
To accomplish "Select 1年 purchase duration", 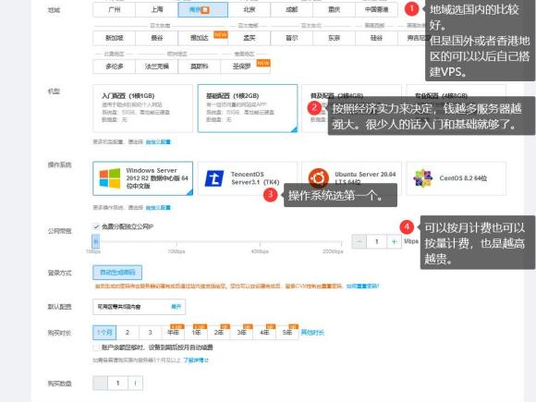I will tap(196, 332).
